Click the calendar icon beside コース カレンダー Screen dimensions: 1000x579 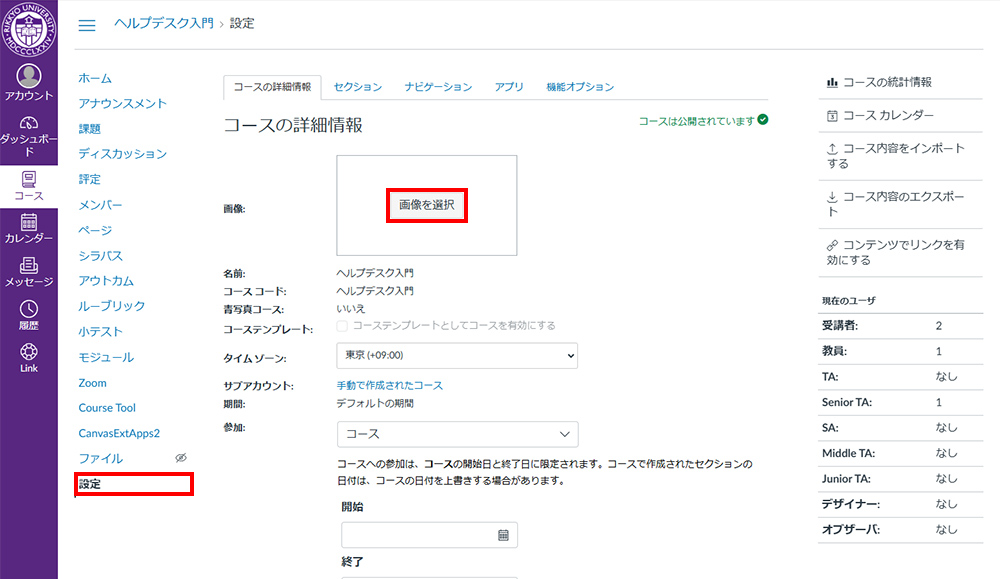tap(832, 115)
